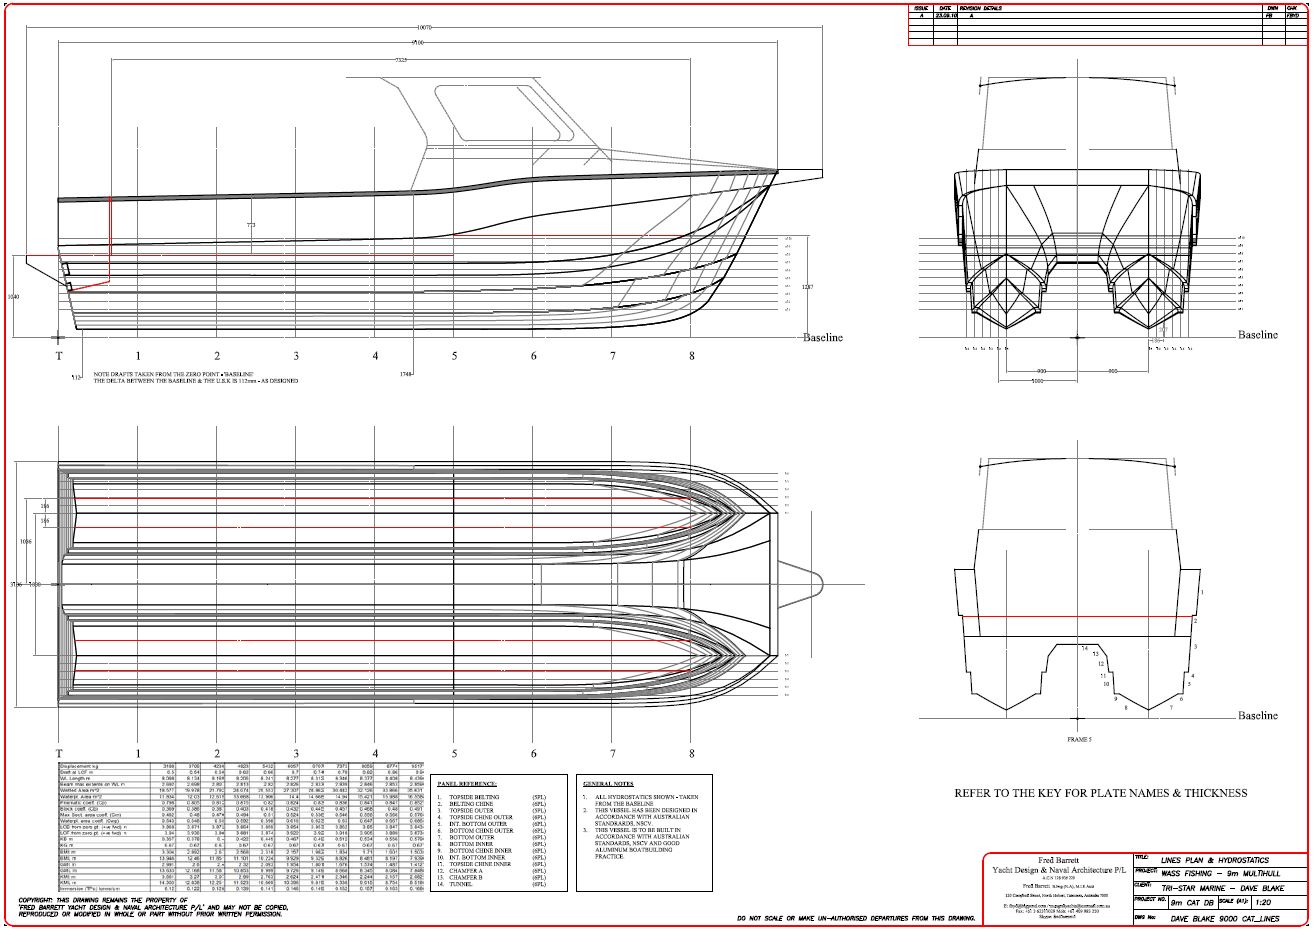
Task: Click the 'TOPSIDE BELTING' panel entry
Action: click(475, 797)
